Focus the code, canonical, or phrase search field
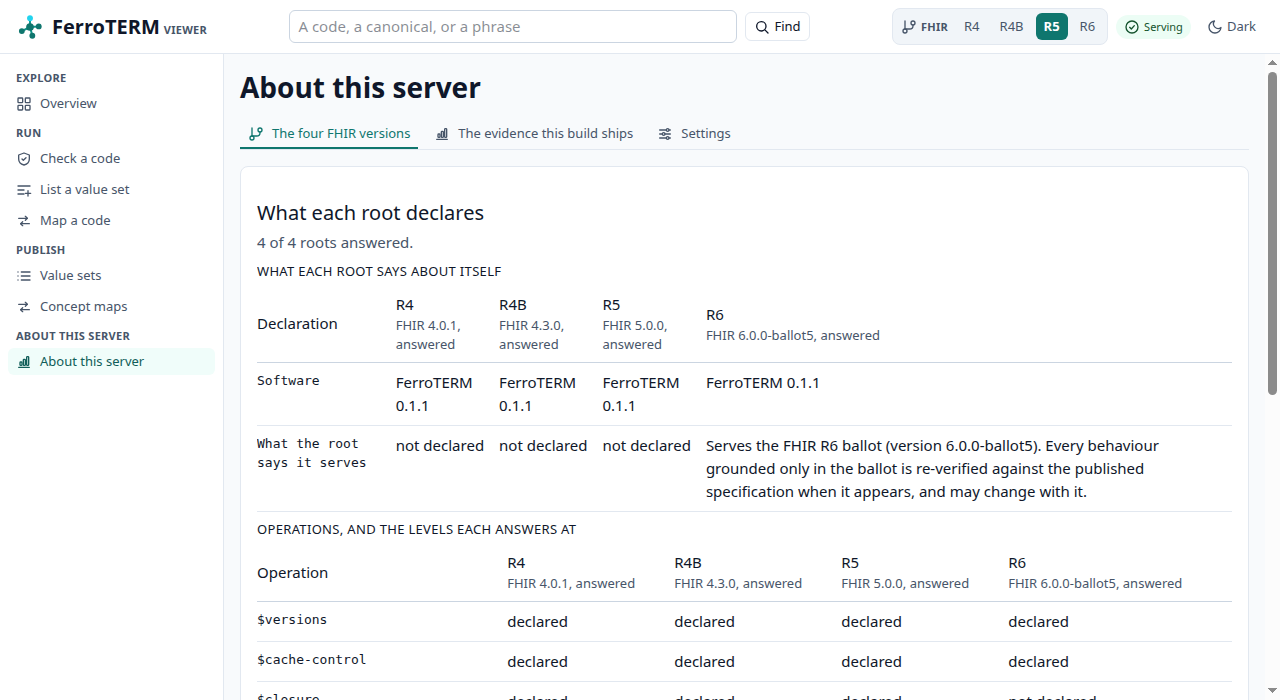 (x=513, y=27)
